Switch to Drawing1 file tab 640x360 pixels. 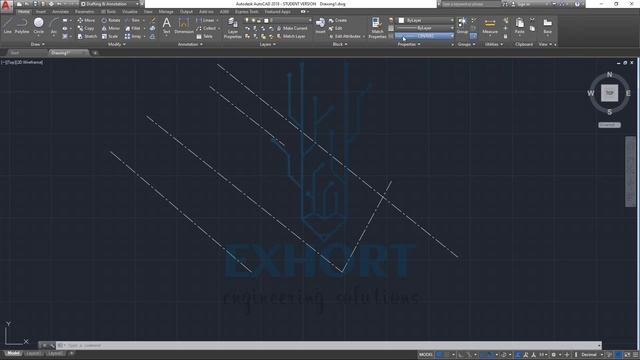tap(68, 53)
